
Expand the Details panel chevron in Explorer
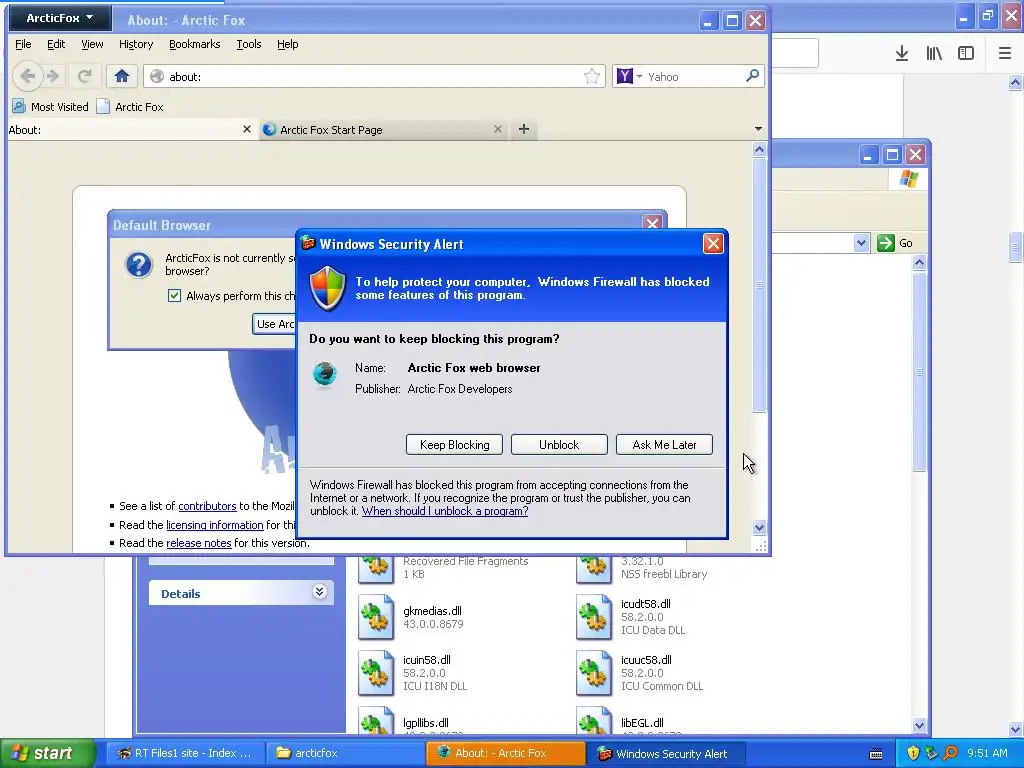click(x=319, y=592)
